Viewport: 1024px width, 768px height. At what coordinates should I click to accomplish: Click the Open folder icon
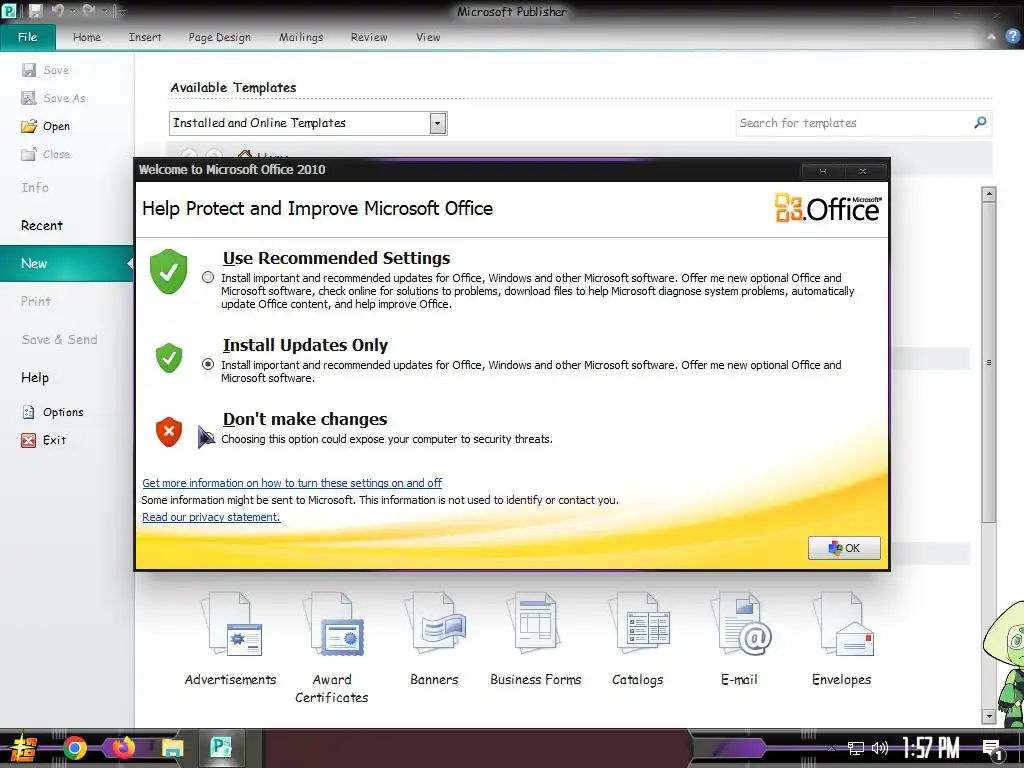pos(29,126)
